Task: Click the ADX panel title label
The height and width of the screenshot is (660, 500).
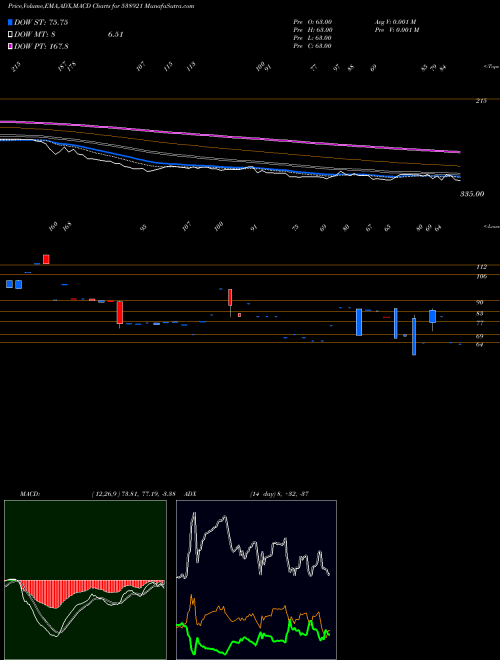Action: click(190, 494)
